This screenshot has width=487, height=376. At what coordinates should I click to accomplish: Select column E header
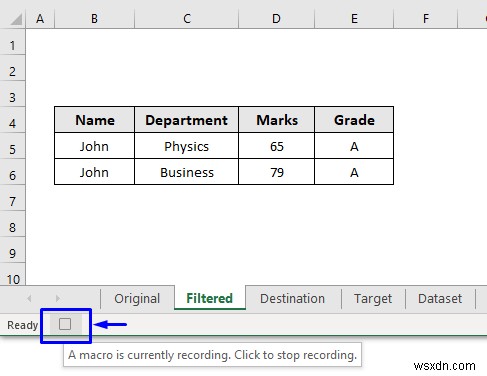pyautogui.click(x=354, y=19)
